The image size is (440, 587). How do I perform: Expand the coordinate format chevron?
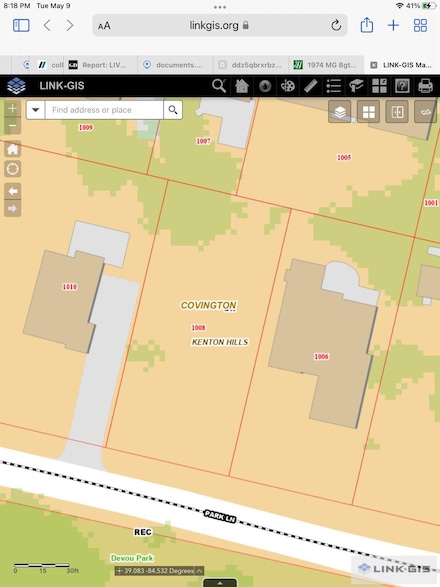pos(199,571)
